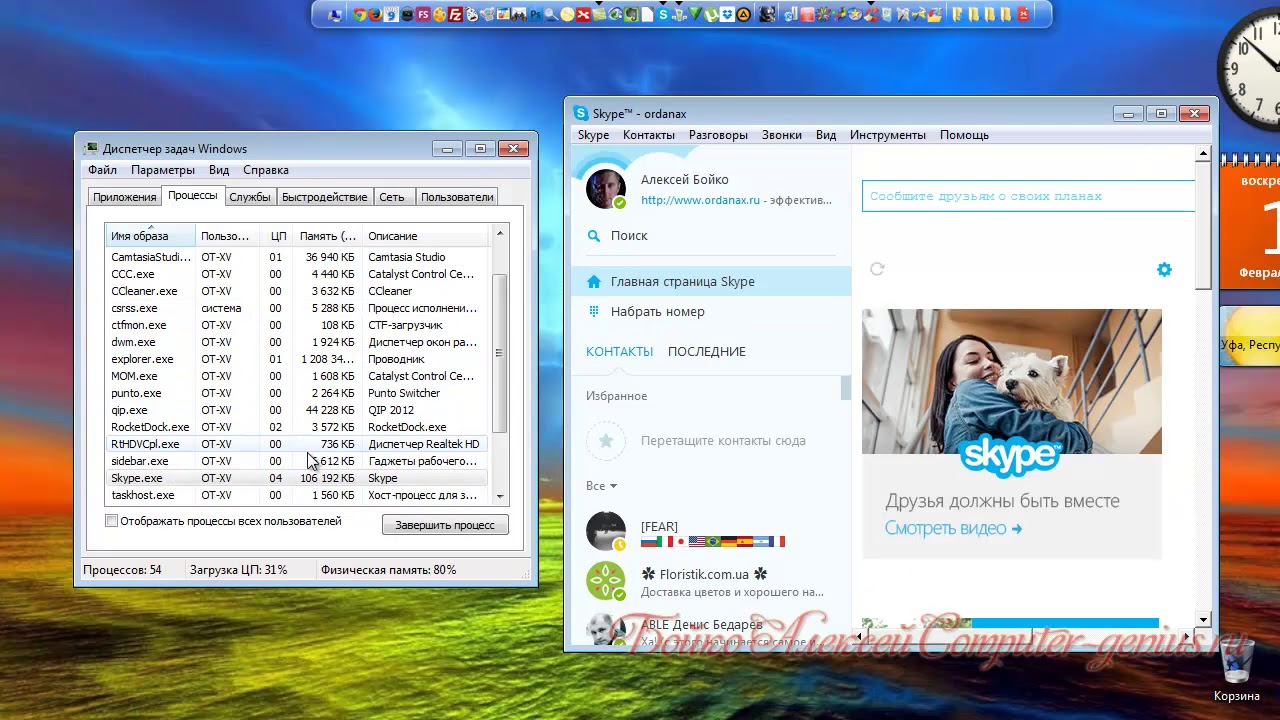Viewport: 1280px width, 720px height.
Task: Select the Skype.exe process row
Action: [297, 478]
